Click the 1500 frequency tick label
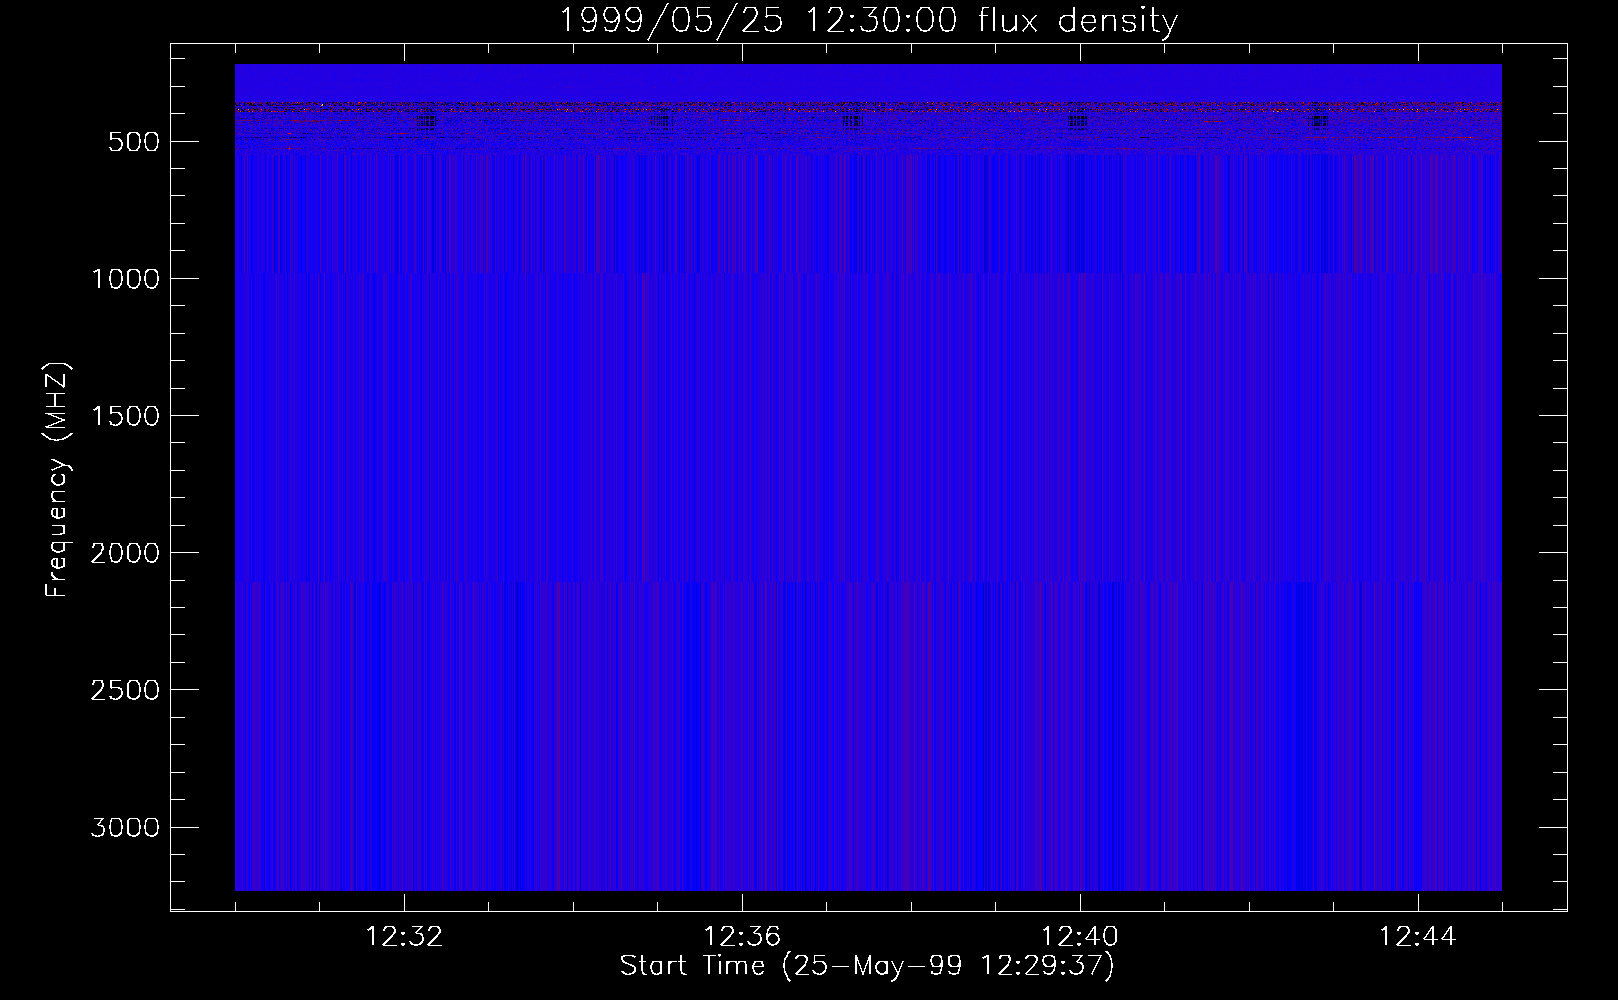Image resolution: width=1618 pixels, height=1000 pixels. (x=125, y=416)
